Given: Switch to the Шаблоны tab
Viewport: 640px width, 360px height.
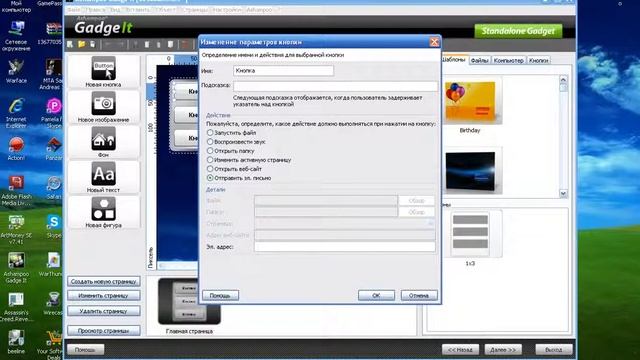Looking at the screenshot, I should pyautogui.click(x=454, y=60).
